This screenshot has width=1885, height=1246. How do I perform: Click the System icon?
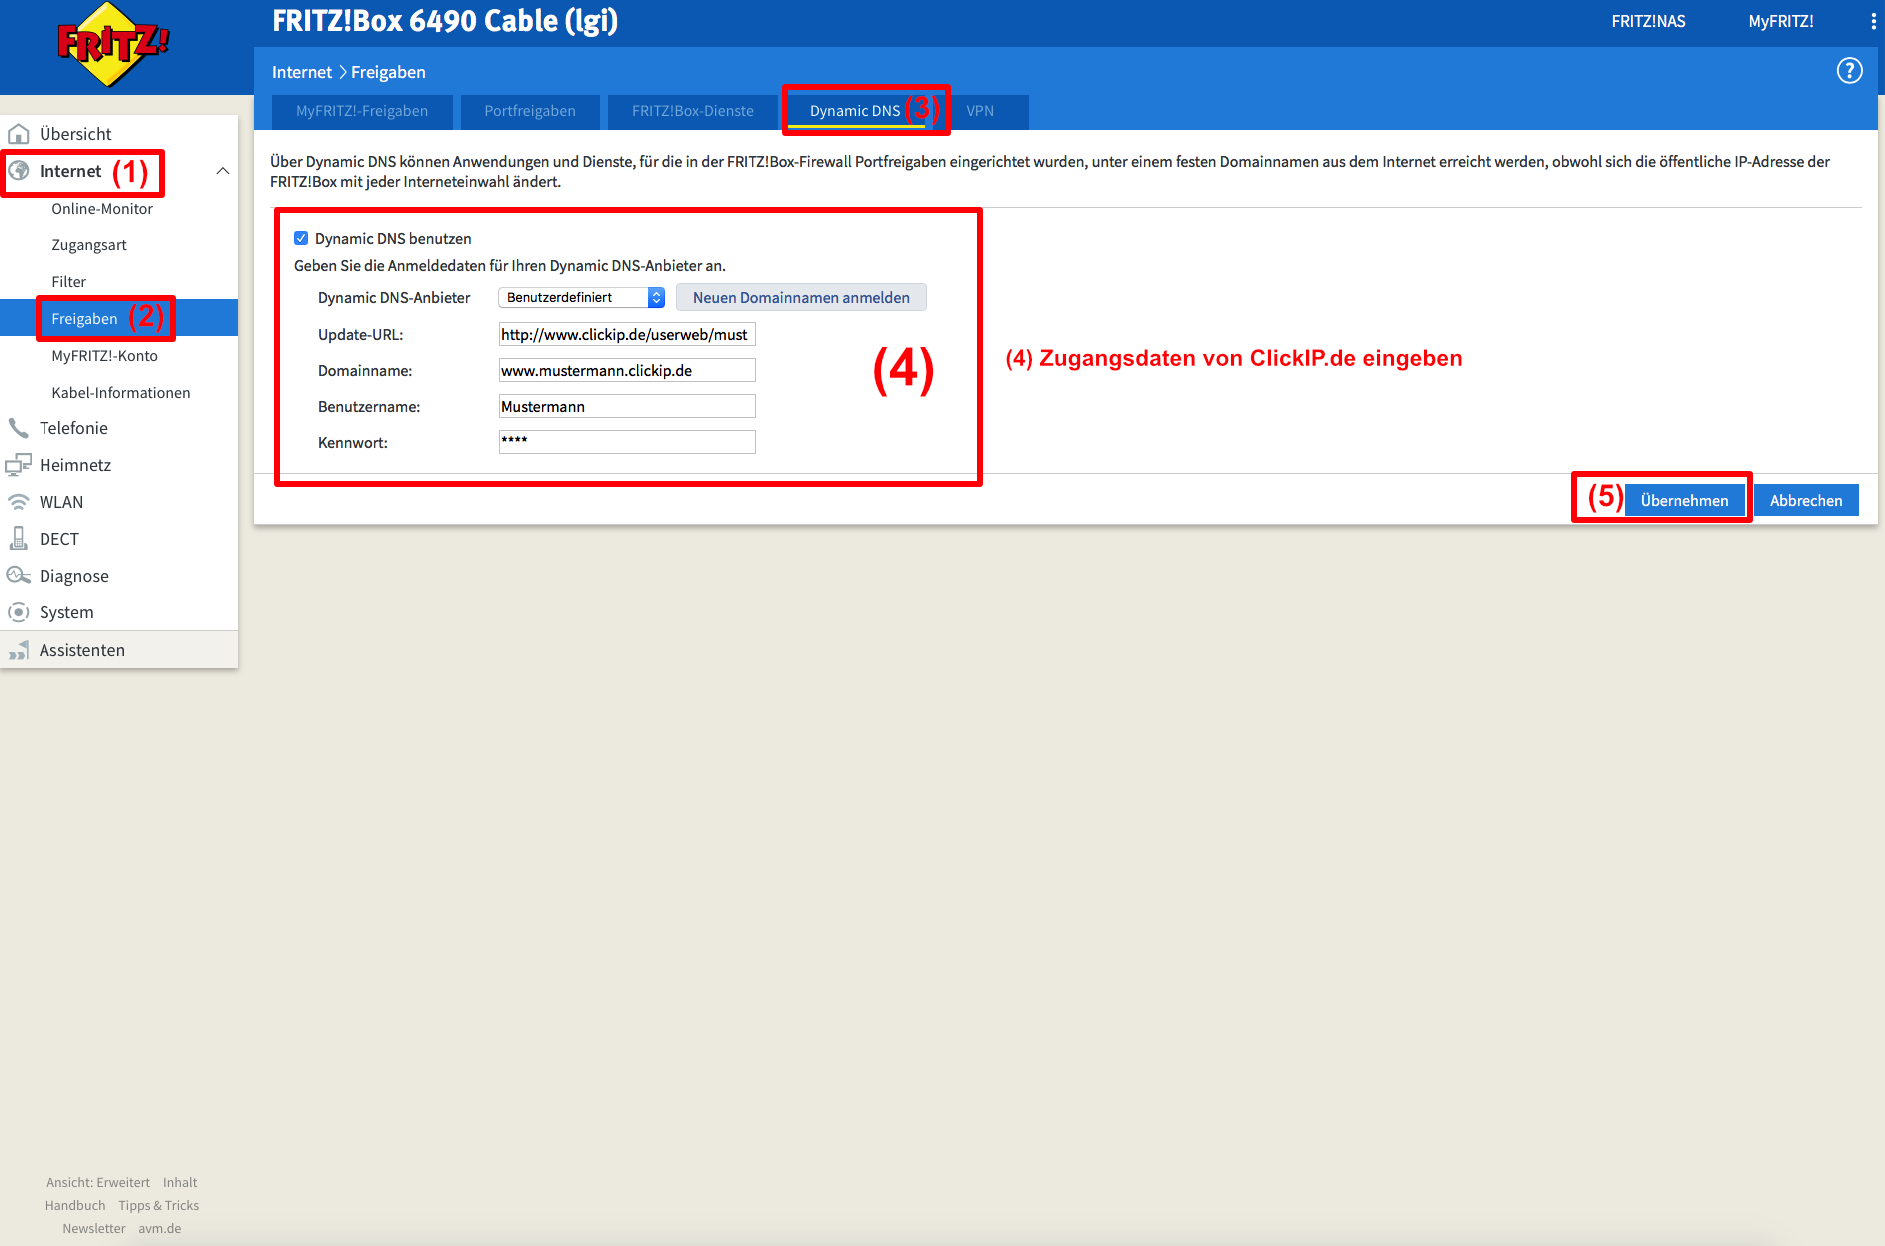coord(19,612)
